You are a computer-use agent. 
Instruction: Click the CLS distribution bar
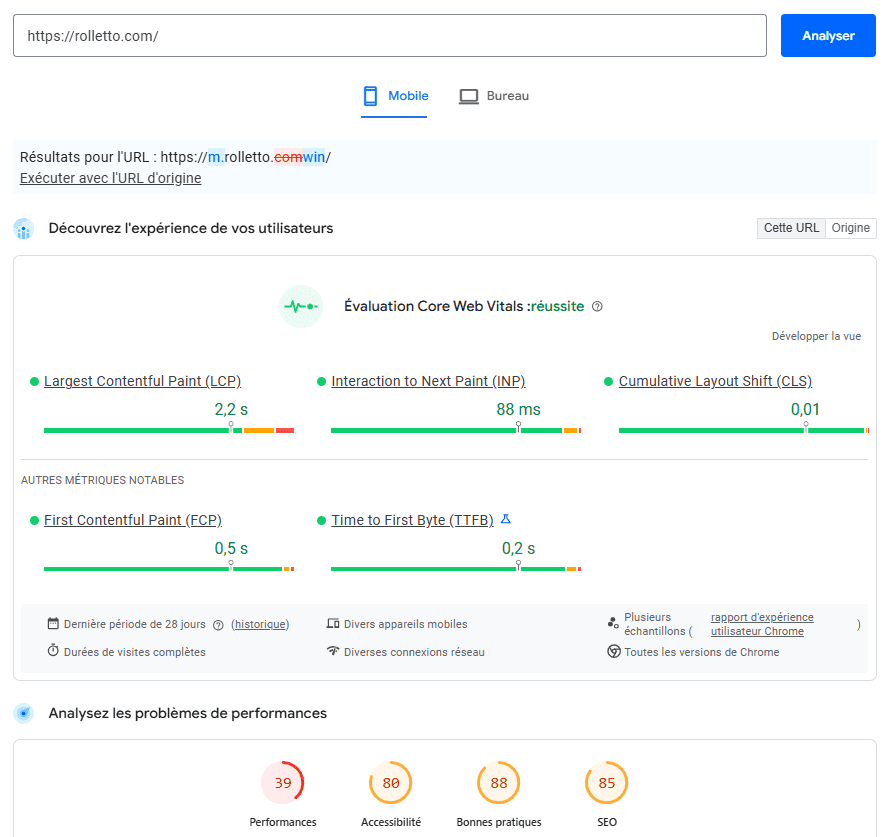[x=744, y=430]
